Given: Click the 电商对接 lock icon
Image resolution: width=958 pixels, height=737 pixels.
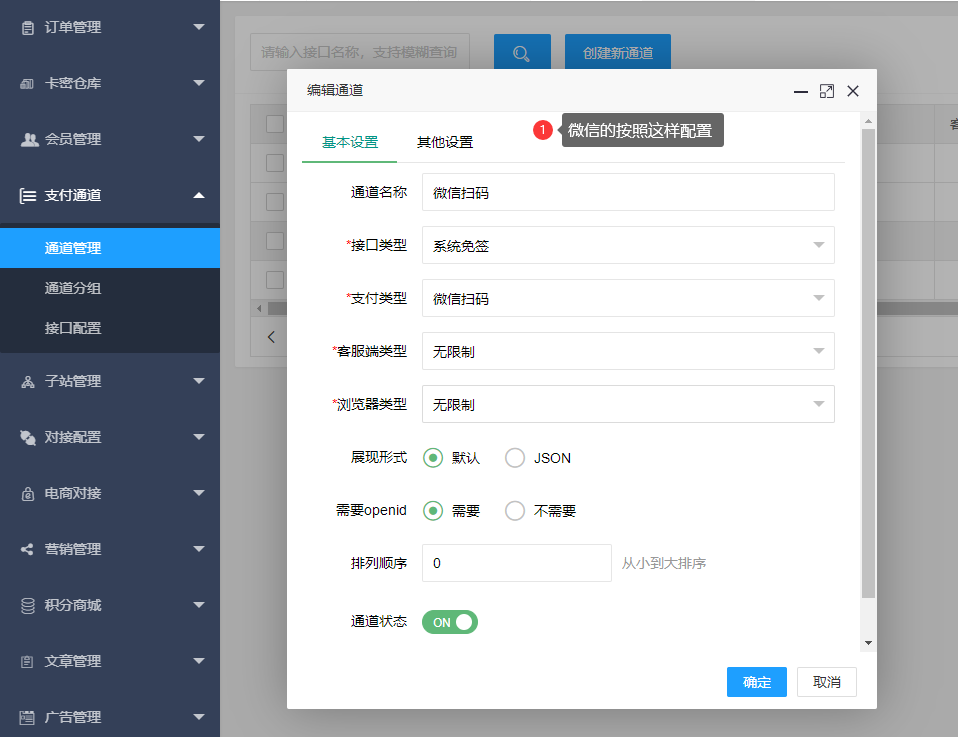Looking at the screenshot, I should tap(27, 493).
